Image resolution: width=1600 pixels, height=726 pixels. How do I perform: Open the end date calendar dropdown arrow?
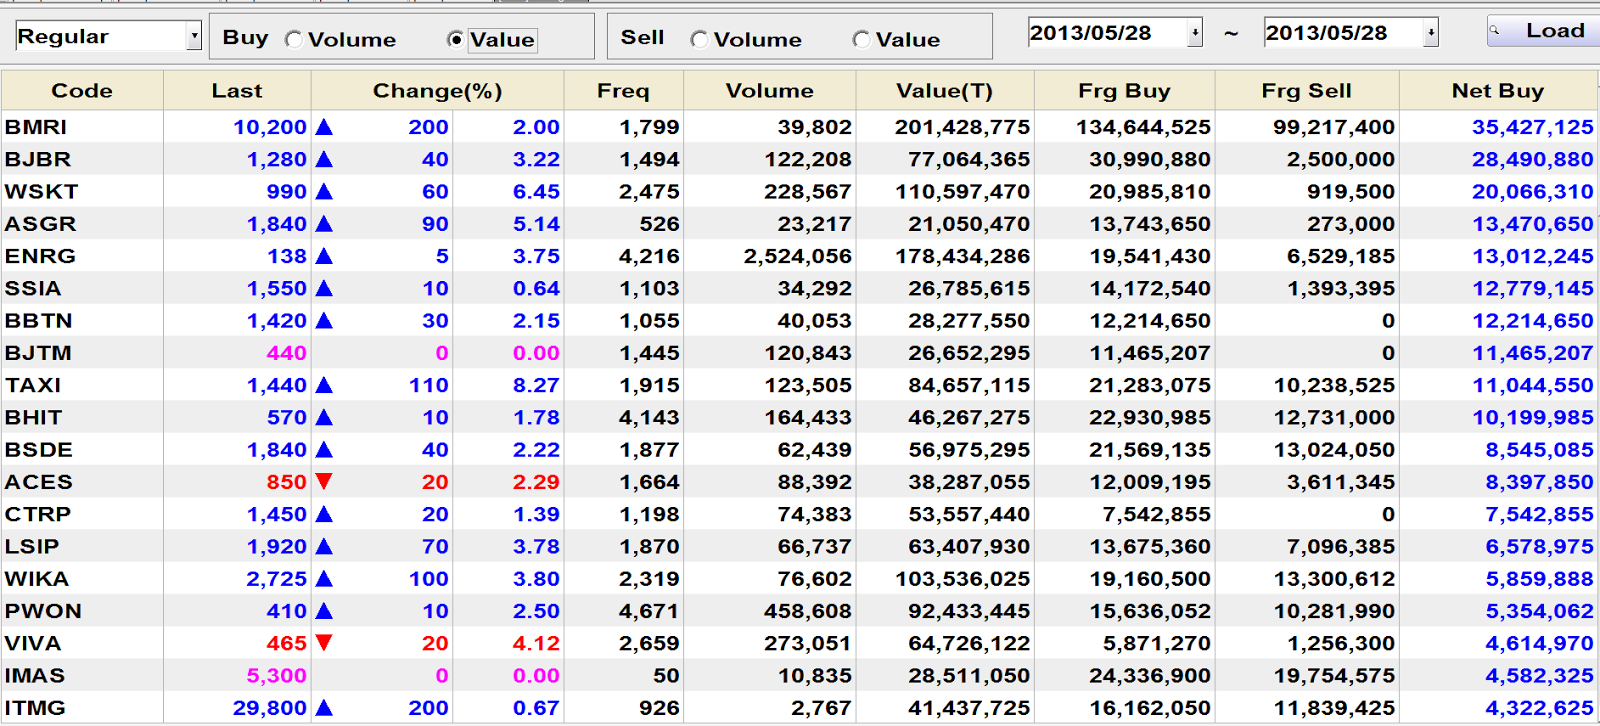(x=1431, y=33)
